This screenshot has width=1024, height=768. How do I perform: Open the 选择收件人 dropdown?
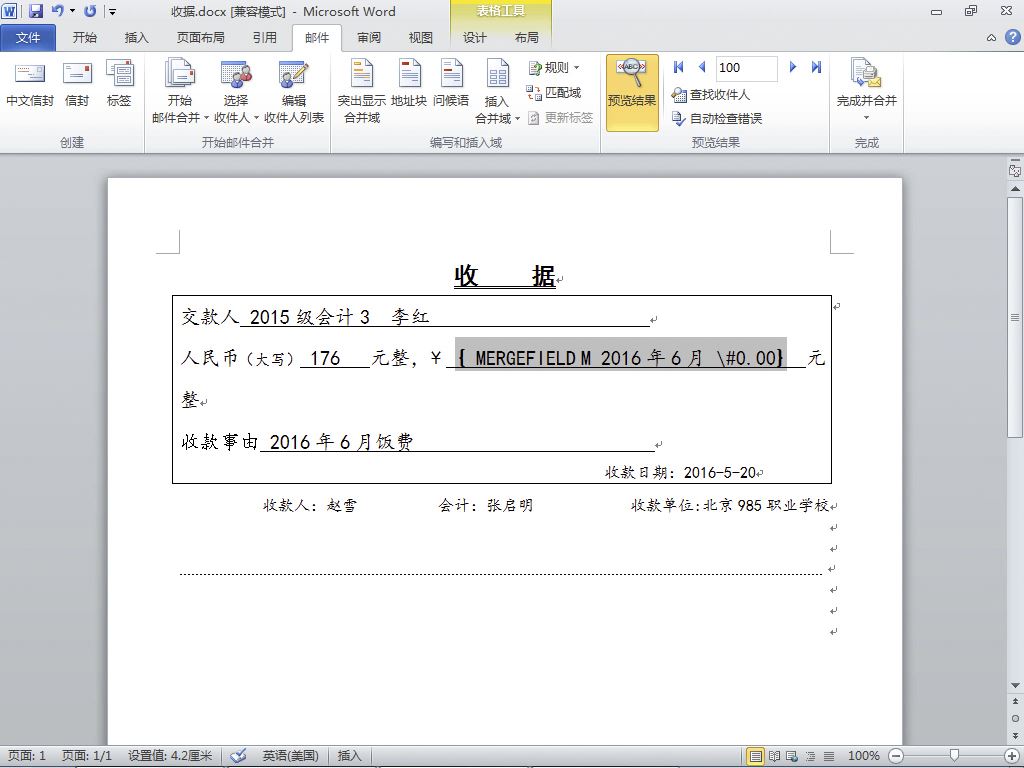(236, 91)
